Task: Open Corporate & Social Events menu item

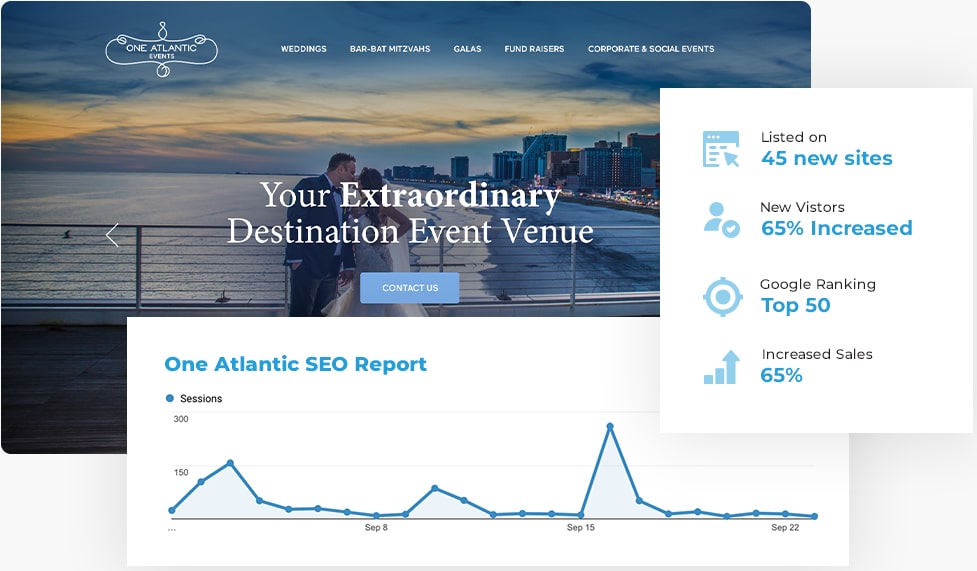Action: coord(651,49)
